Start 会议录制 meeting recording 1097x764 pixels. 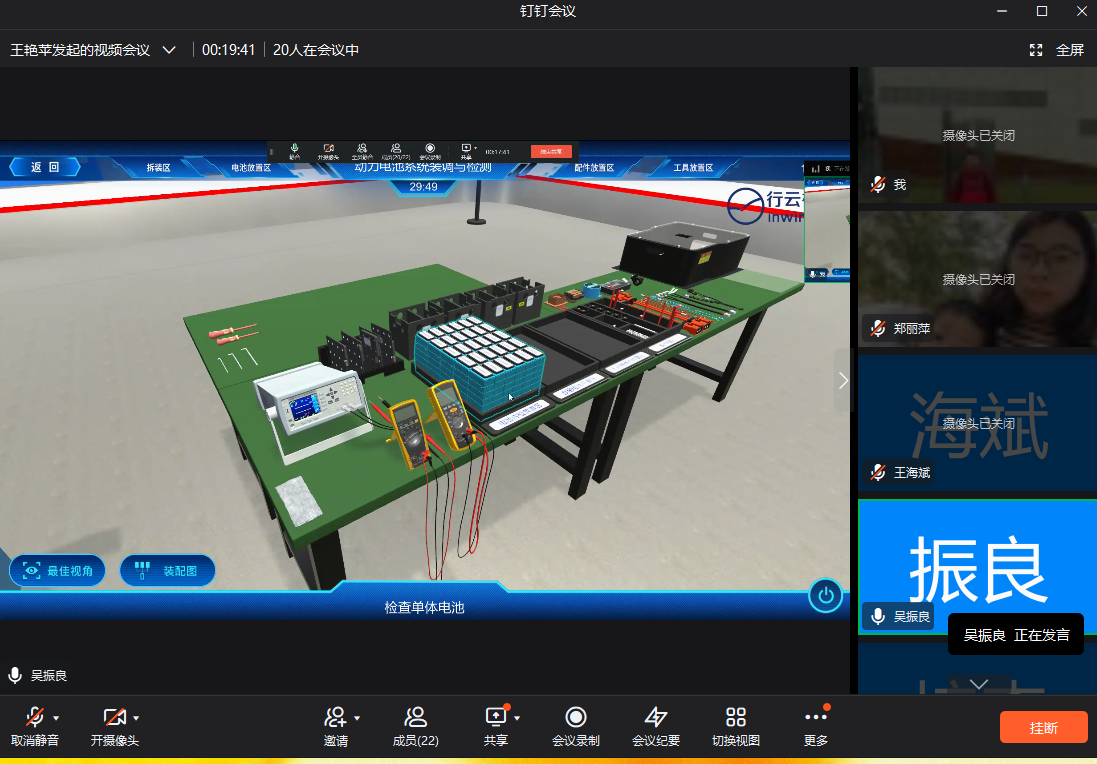pos(575,725)
